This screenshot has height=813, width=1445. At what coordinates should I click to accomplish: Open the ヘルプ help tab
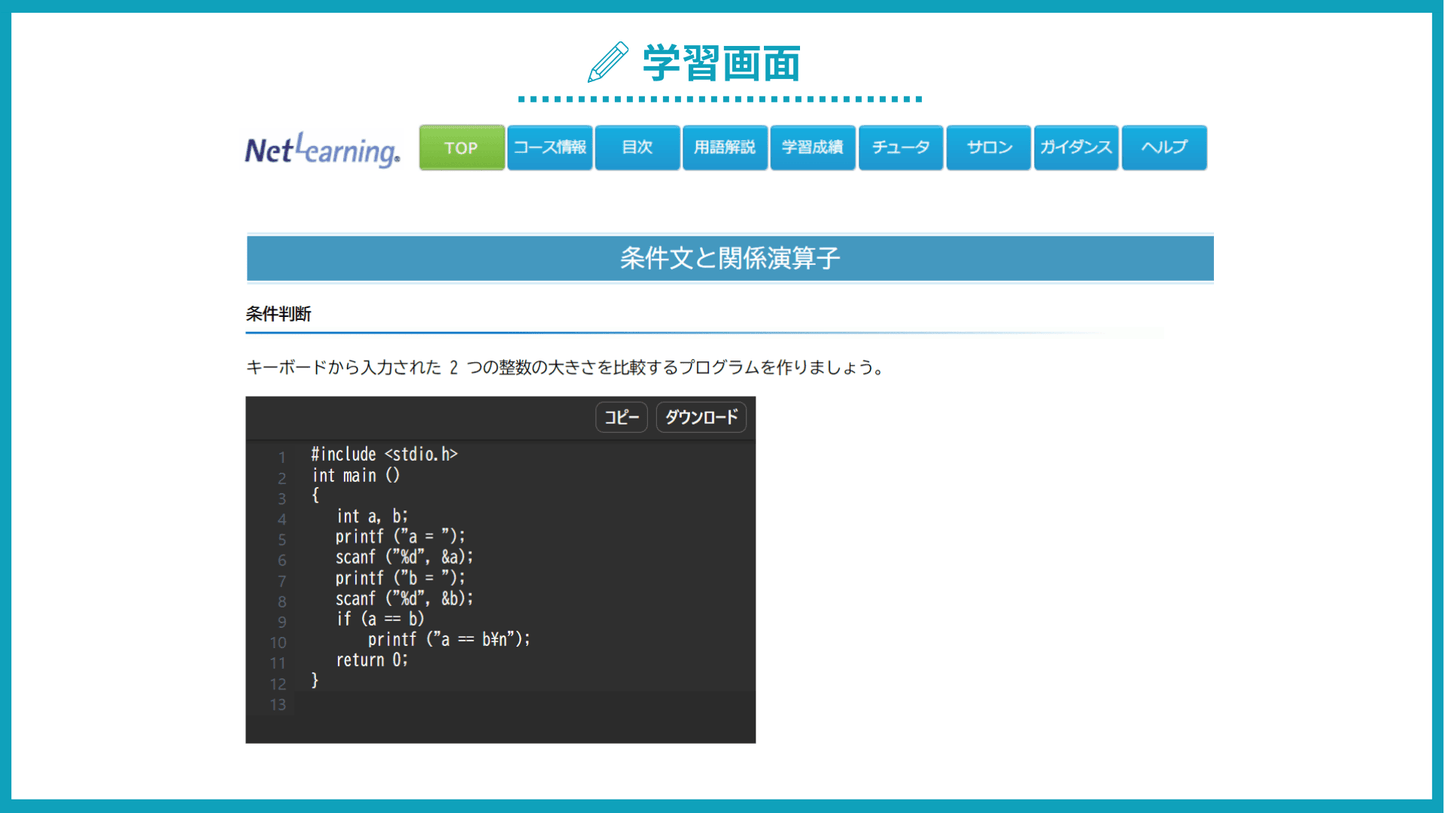pos(1164,148)
